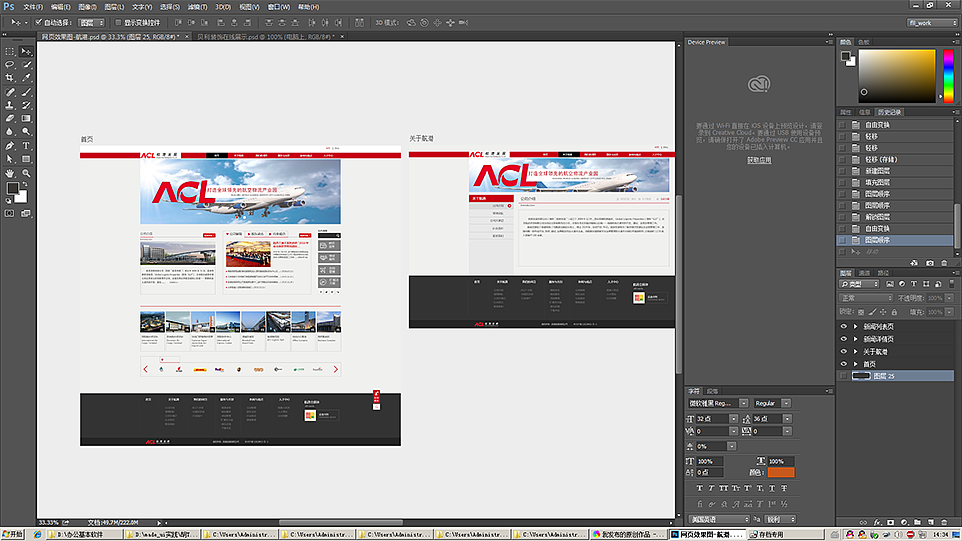Click the layer style fx icon

tap(877, 522)
